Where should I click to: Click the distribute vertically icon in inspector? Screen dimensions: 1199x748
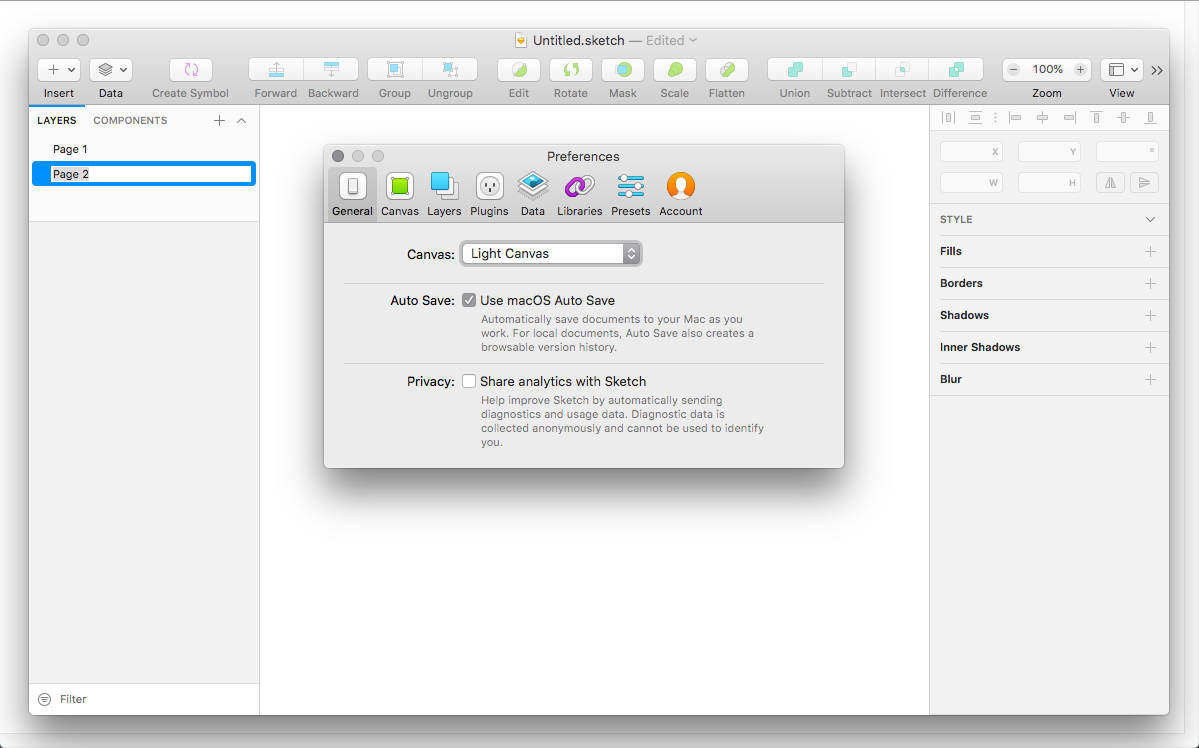[x=975, y=118]
